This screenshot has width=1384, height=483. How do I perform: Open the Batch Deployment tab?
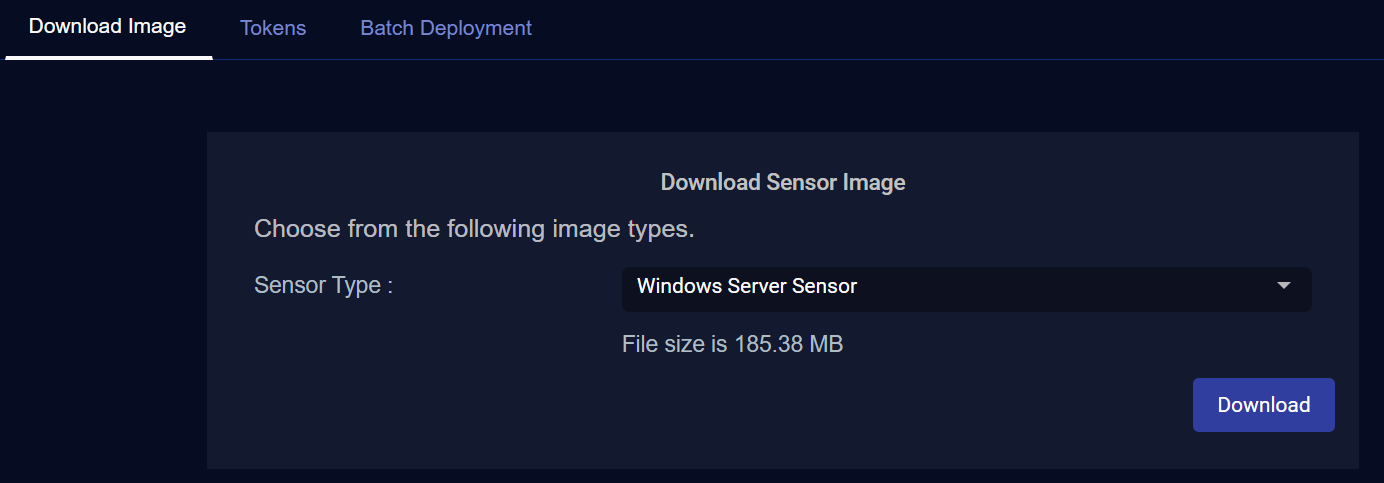(446, 28)
